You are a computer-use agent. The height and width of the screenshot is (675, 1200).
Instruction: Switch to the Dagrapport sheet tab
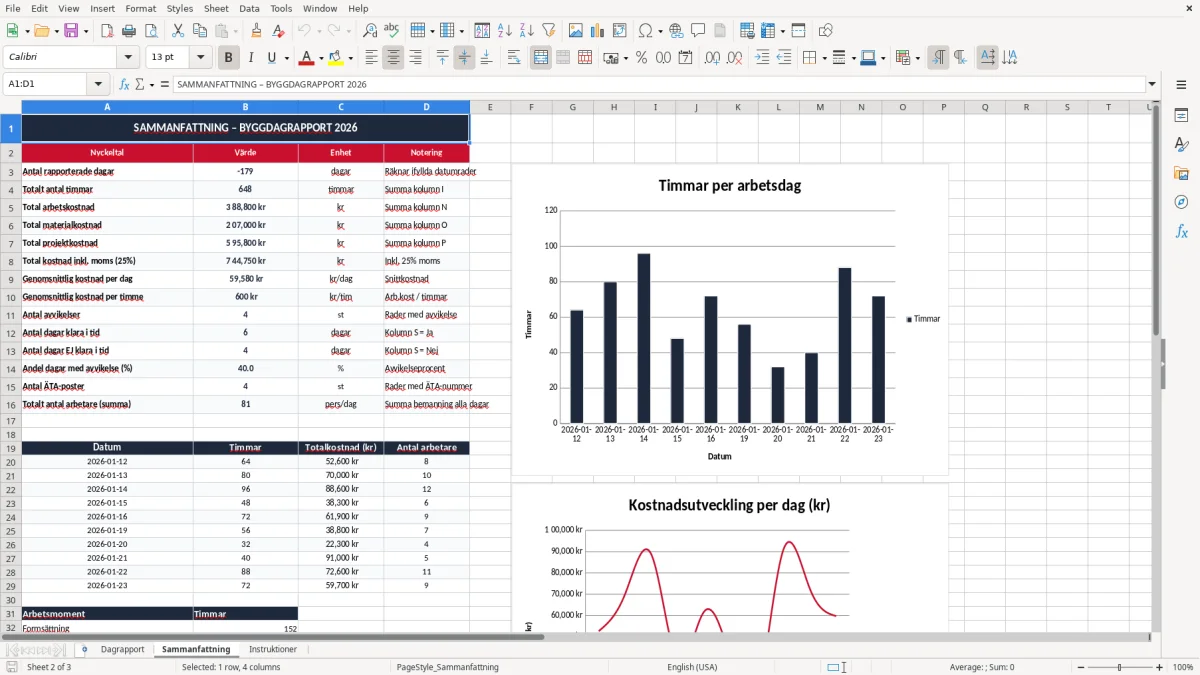pos(123,649)
